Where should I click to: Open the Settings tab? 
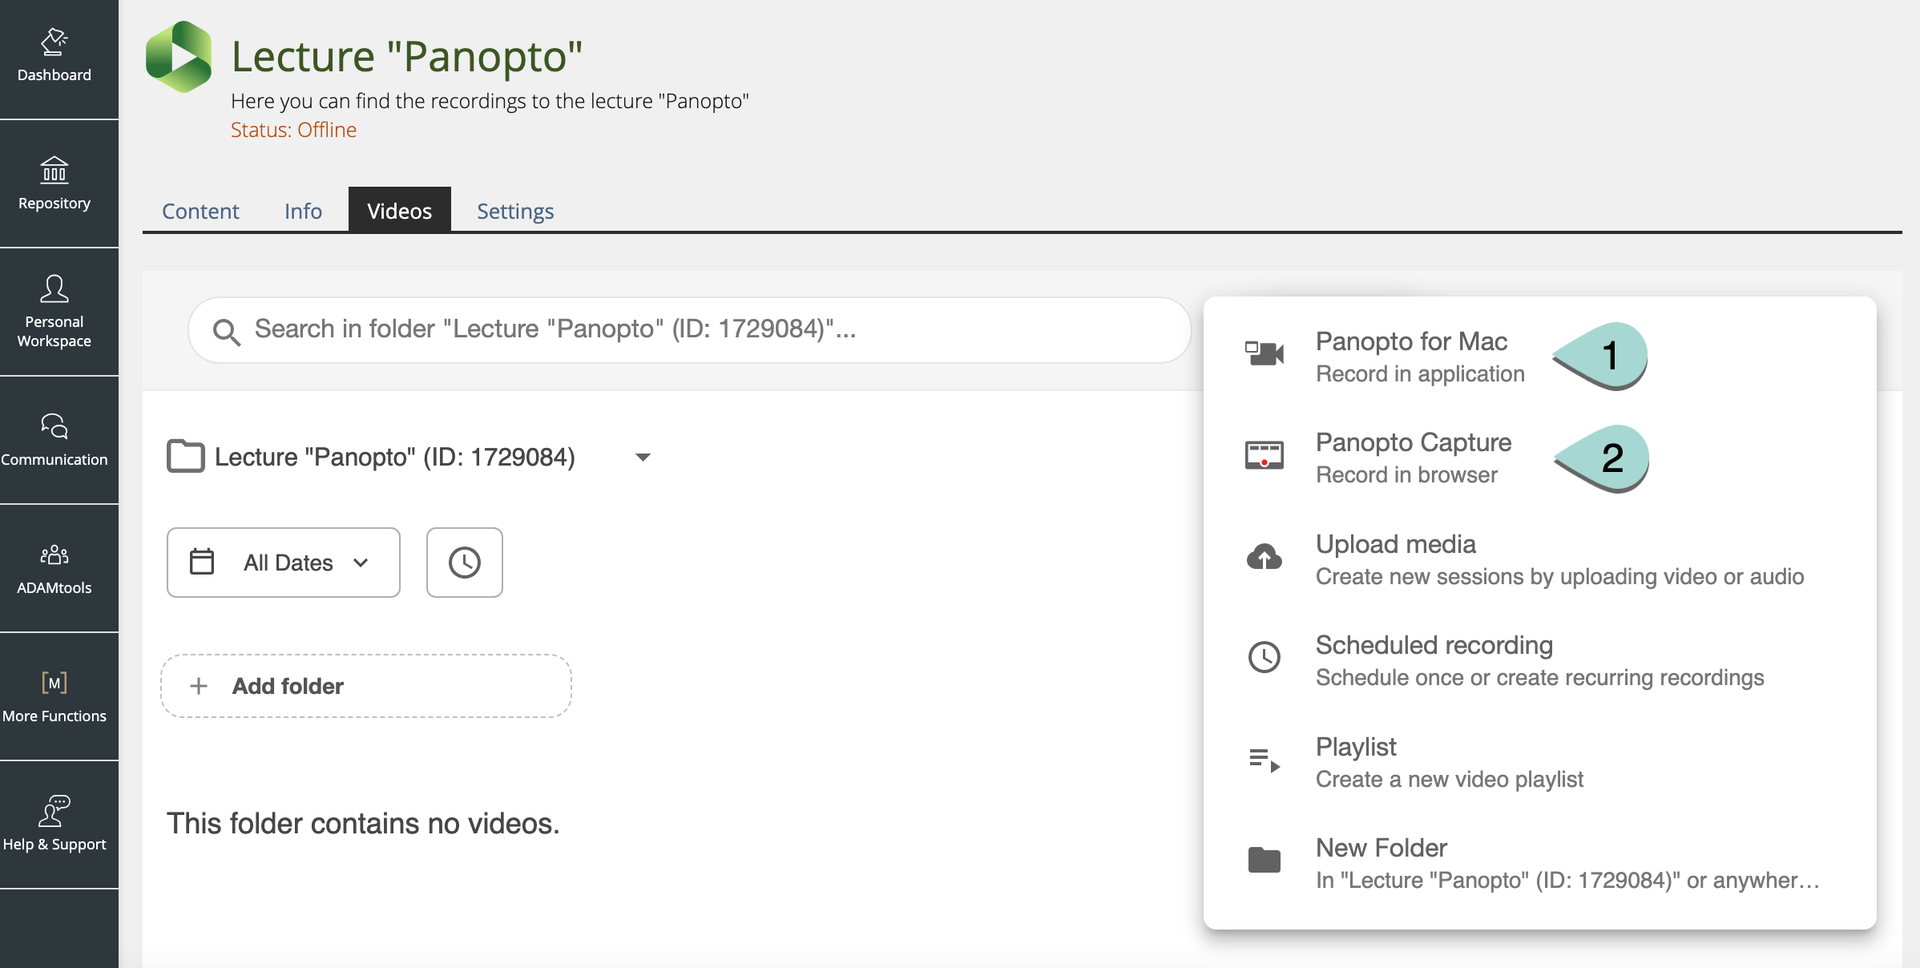click(x=515, y=211)
